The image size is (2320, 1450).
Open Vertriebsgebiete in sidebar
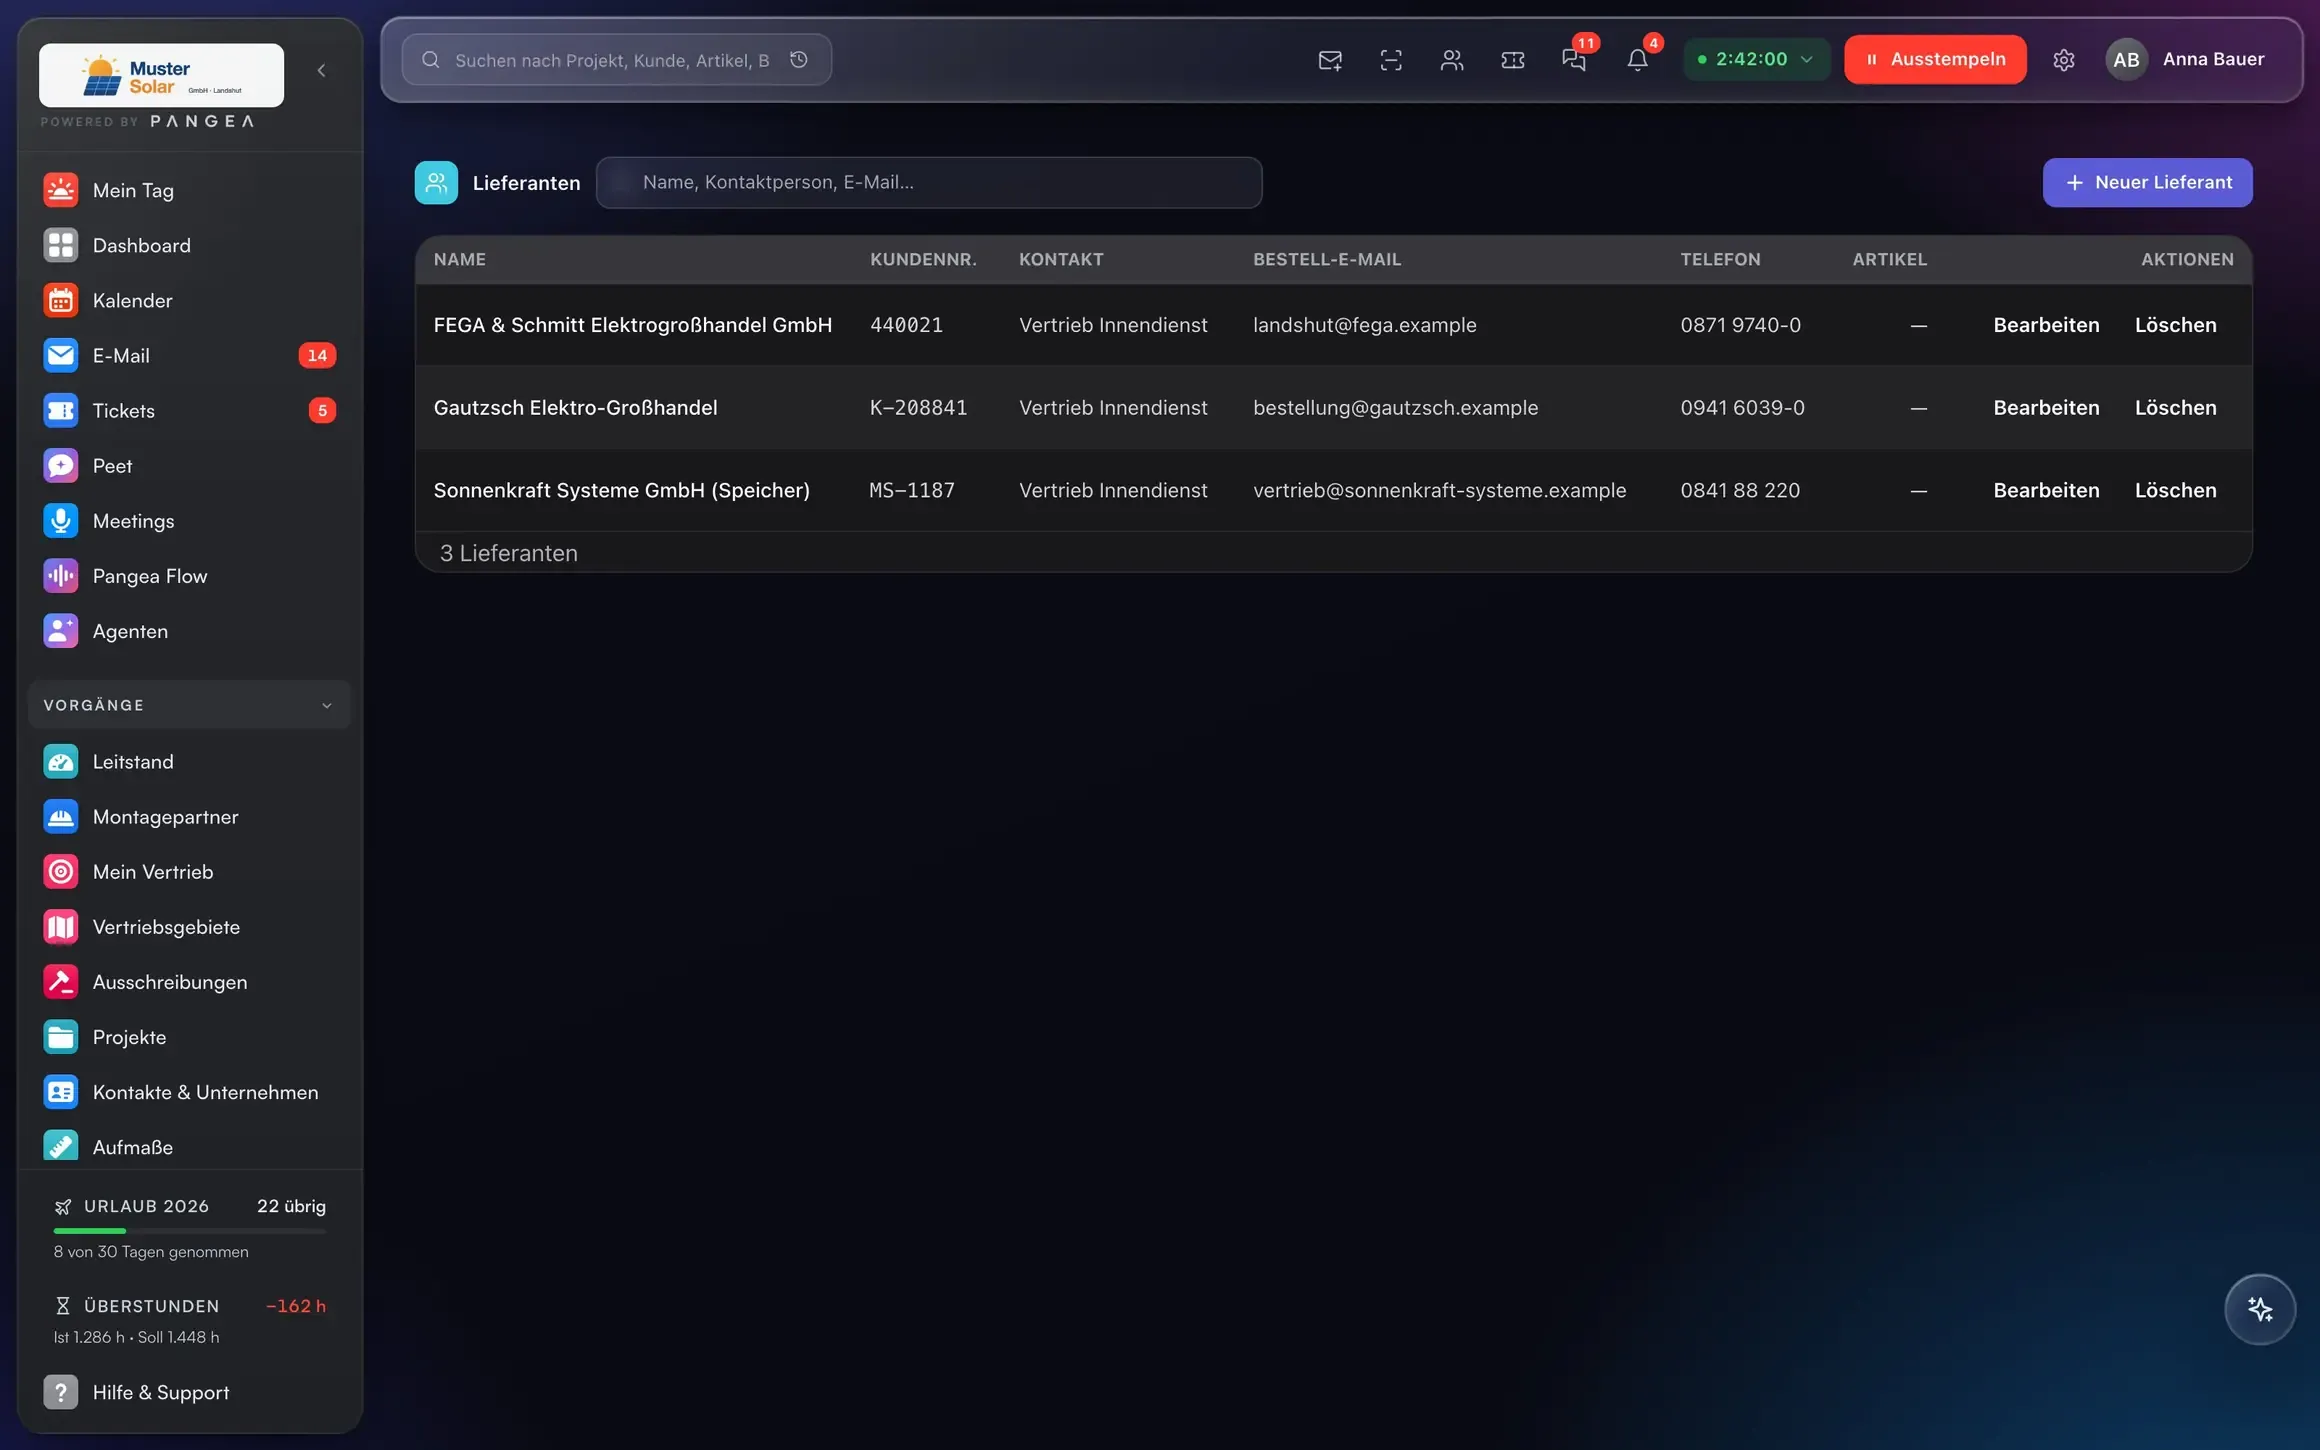click(189, 927)
